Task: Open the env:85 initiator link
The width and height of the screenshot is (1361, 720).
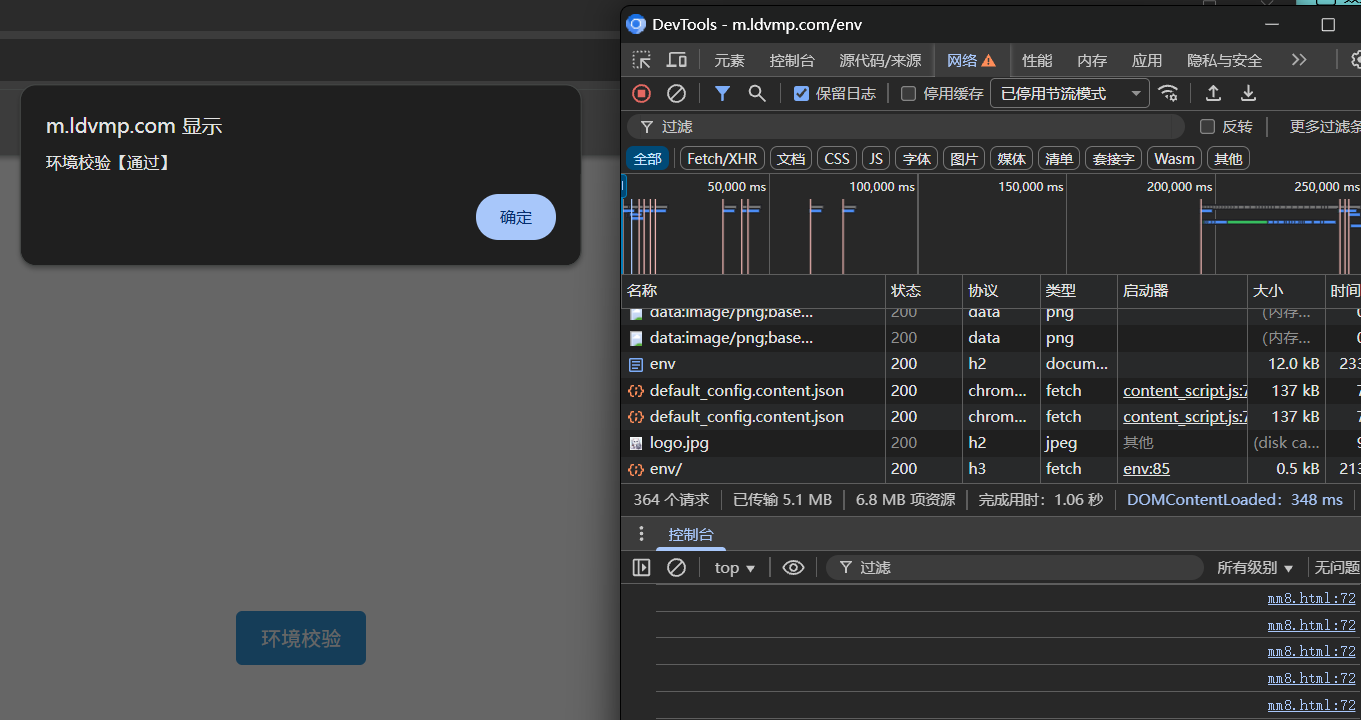Action: point(1146,469)
